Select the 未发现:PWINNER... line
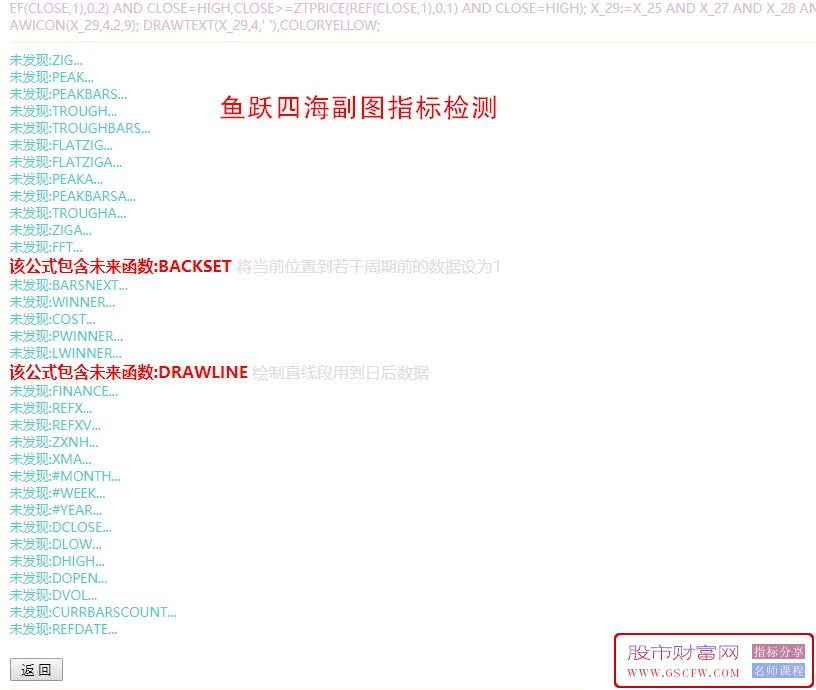The image size is (816, 690). (66, 337)
